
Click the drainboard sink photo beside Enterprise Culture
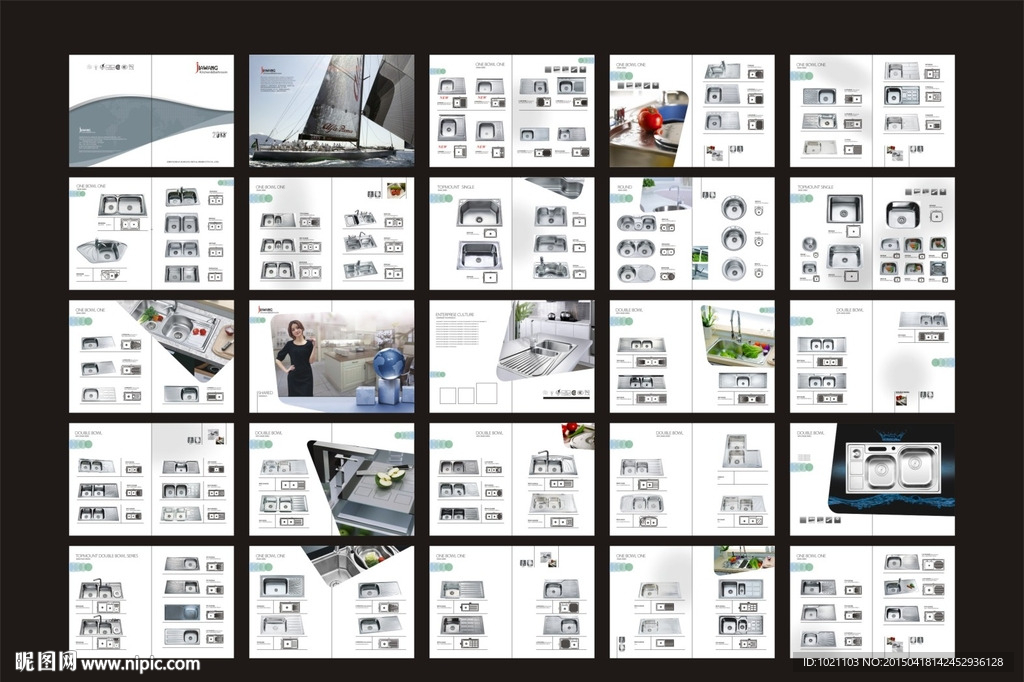click(x=545, y=340)
